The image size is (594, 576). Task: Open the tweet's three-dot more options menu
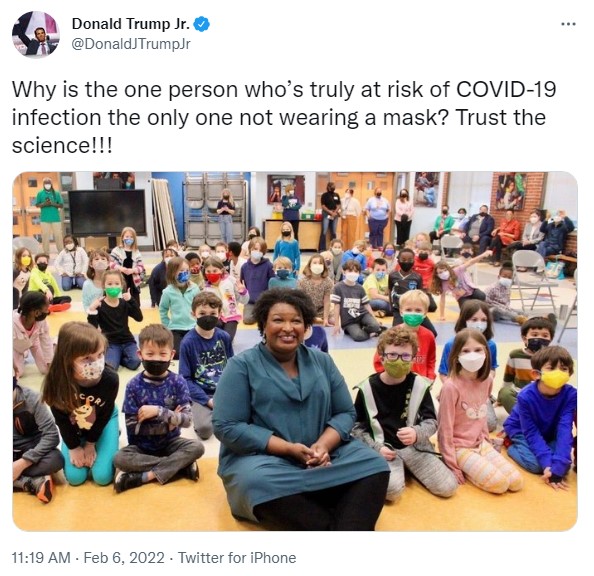(568, 24)
